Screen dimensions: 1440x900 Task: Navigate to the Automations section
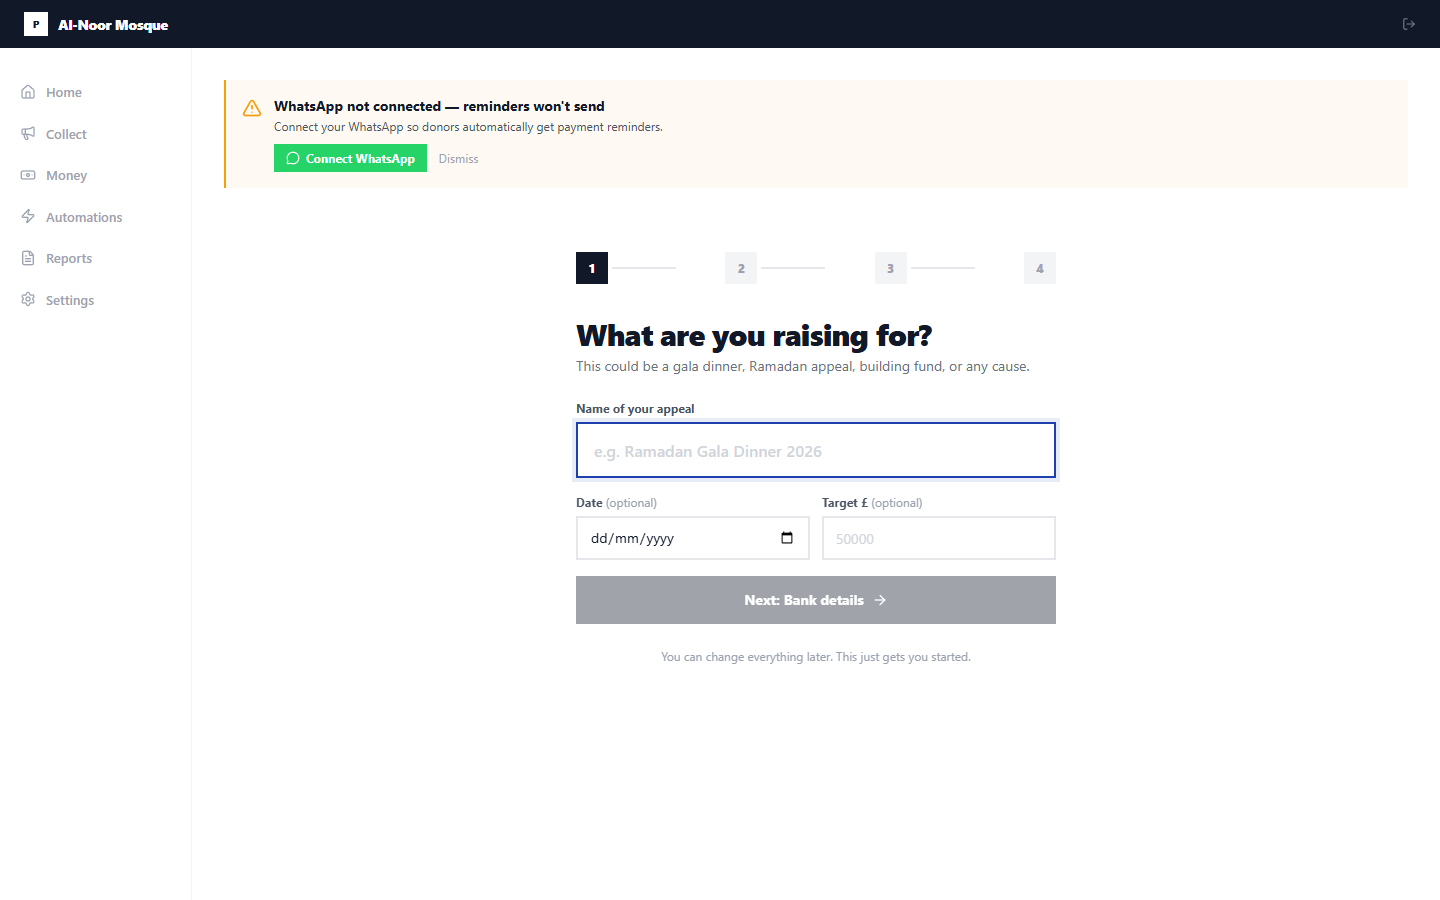click(x=84, y=217)
